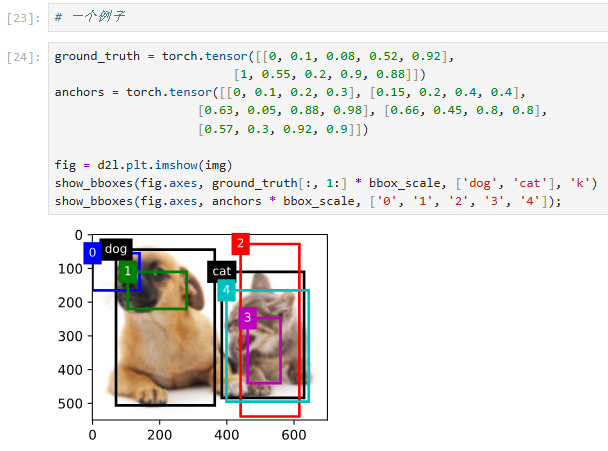Viewport: 608px width, 451px height.
Task: Click the magenta anchor label '3' in plot
Action: 247,318
